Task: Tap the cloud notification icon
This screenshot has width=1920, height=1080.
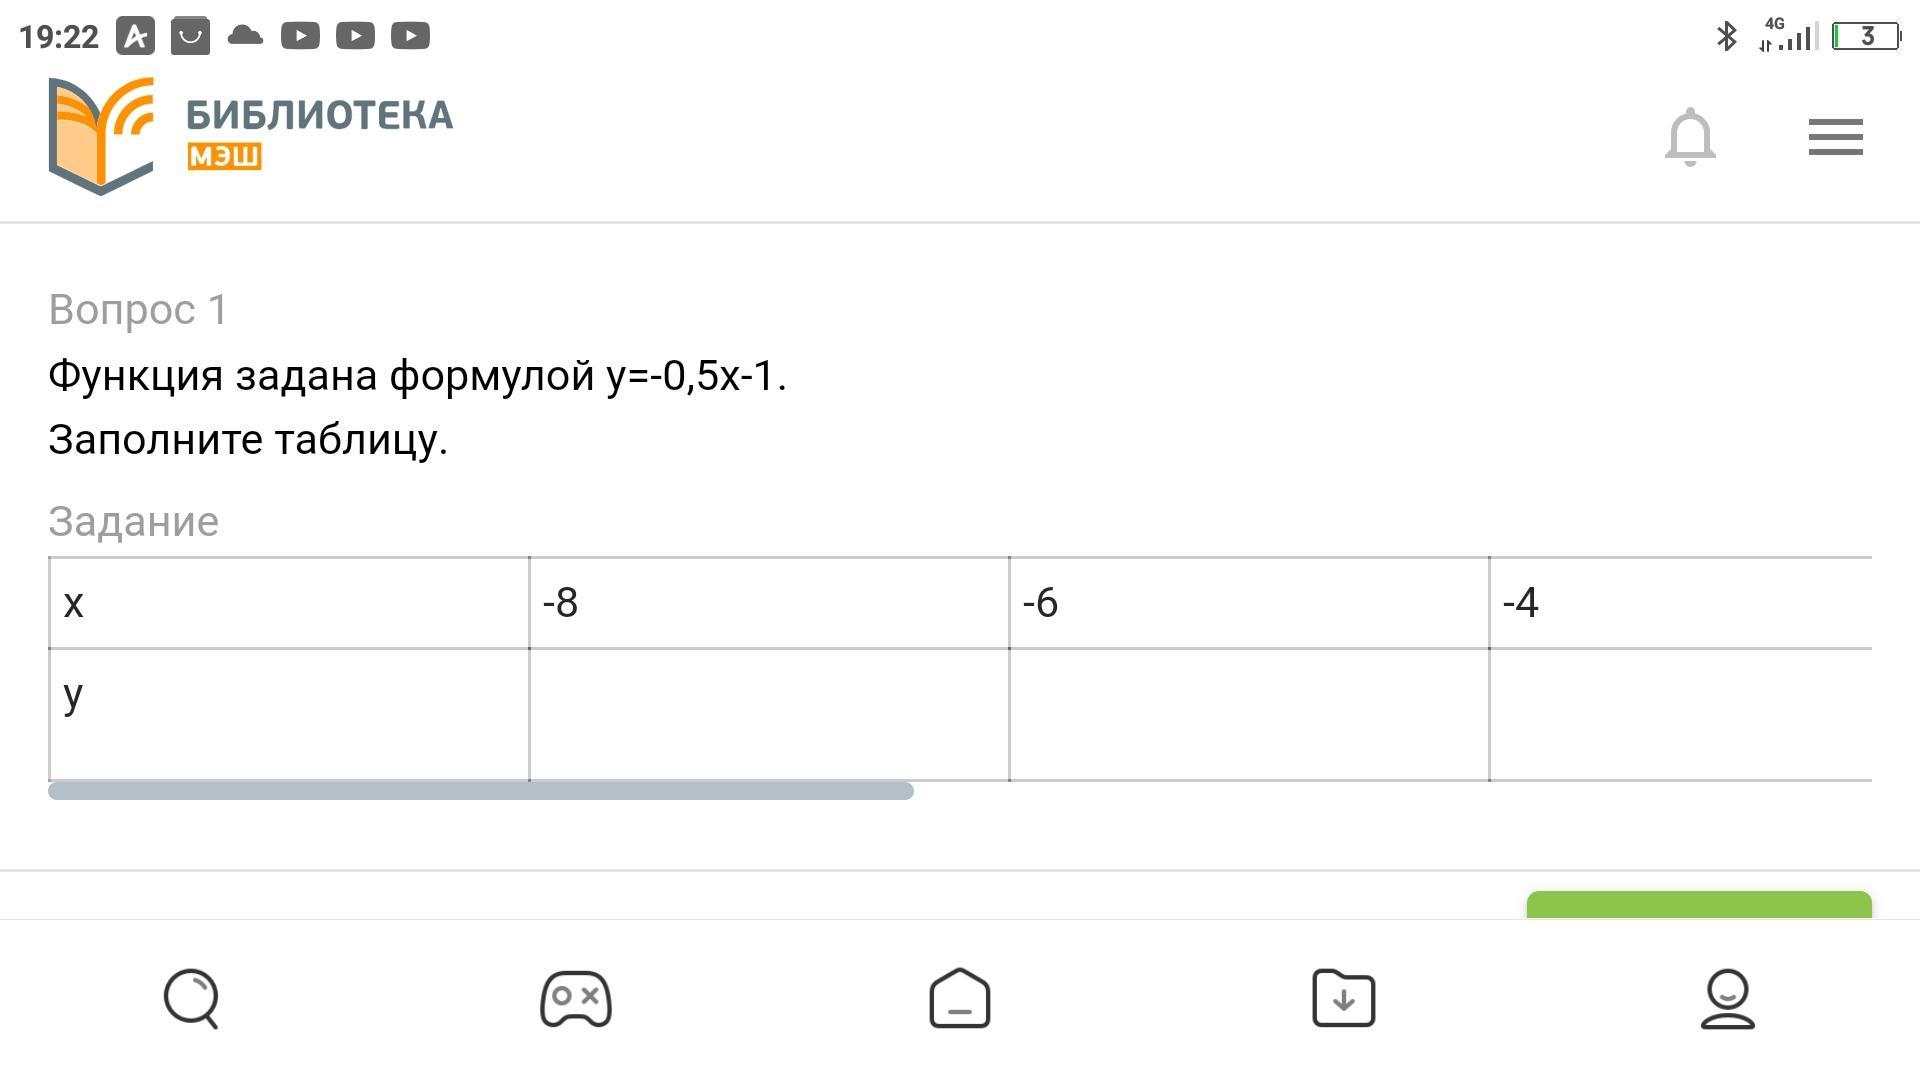Action: click(245, 37)
